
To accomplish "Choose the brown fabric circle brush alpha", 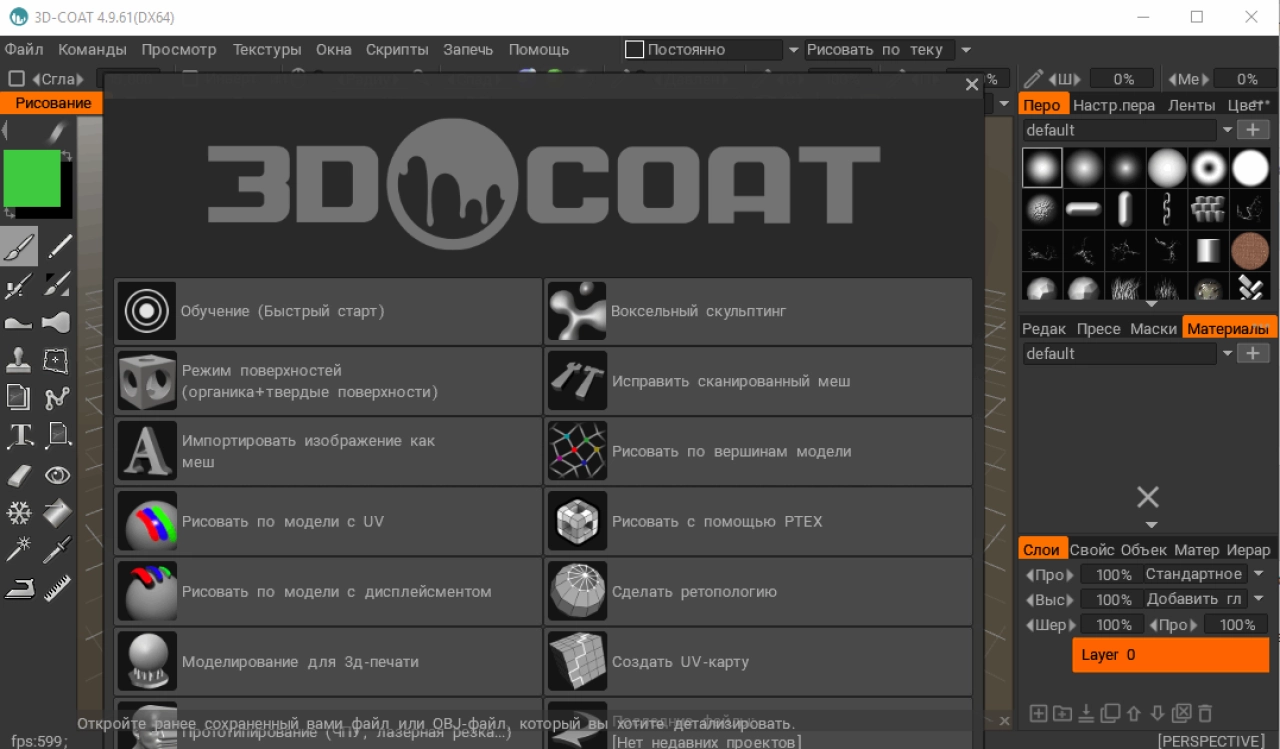I will pyautogui.click(x=1250, y=251).
